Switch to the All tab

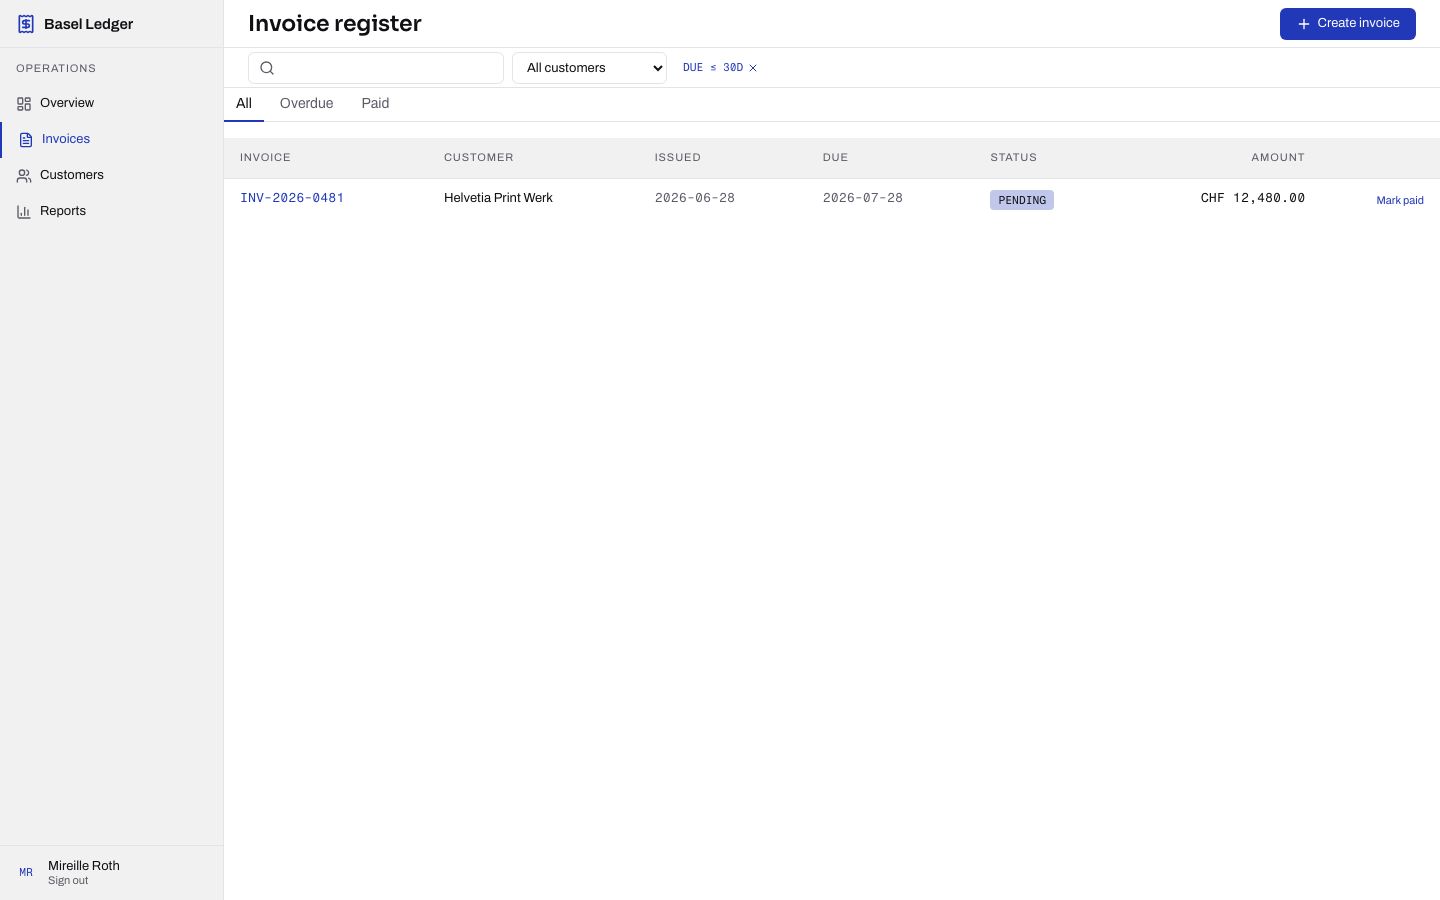pos(244,104)
